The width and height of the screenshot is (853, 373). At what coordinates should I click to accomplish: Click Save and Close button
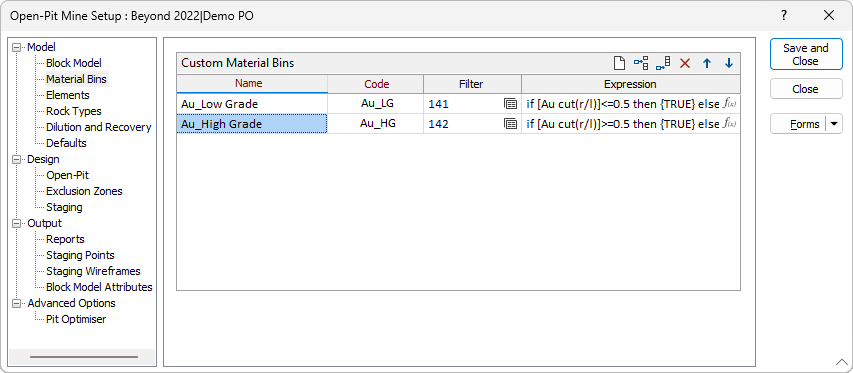[806, 54]
